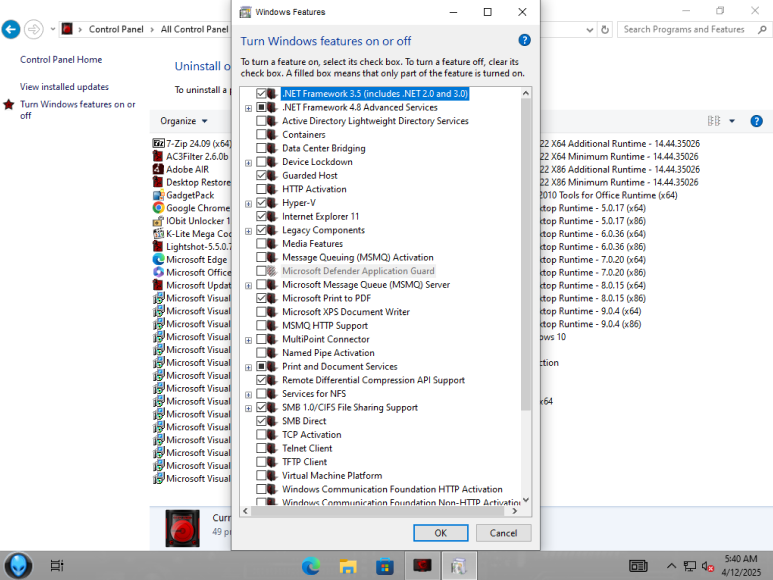The height and width of the screenshot is (580, 773).
Task: Click the muted volume icon in system tray
Action: coord(707,567)
